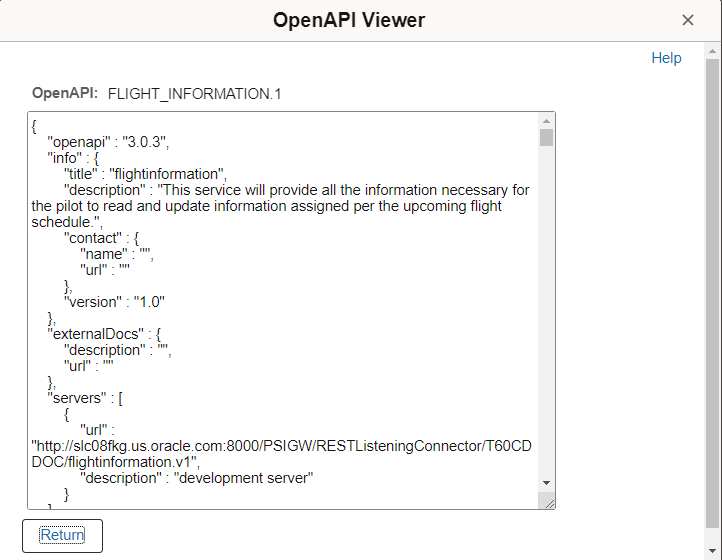Open the Help link
Viewport: 722px width, 560px height.
pyautogui.click(x=666, y=58)
